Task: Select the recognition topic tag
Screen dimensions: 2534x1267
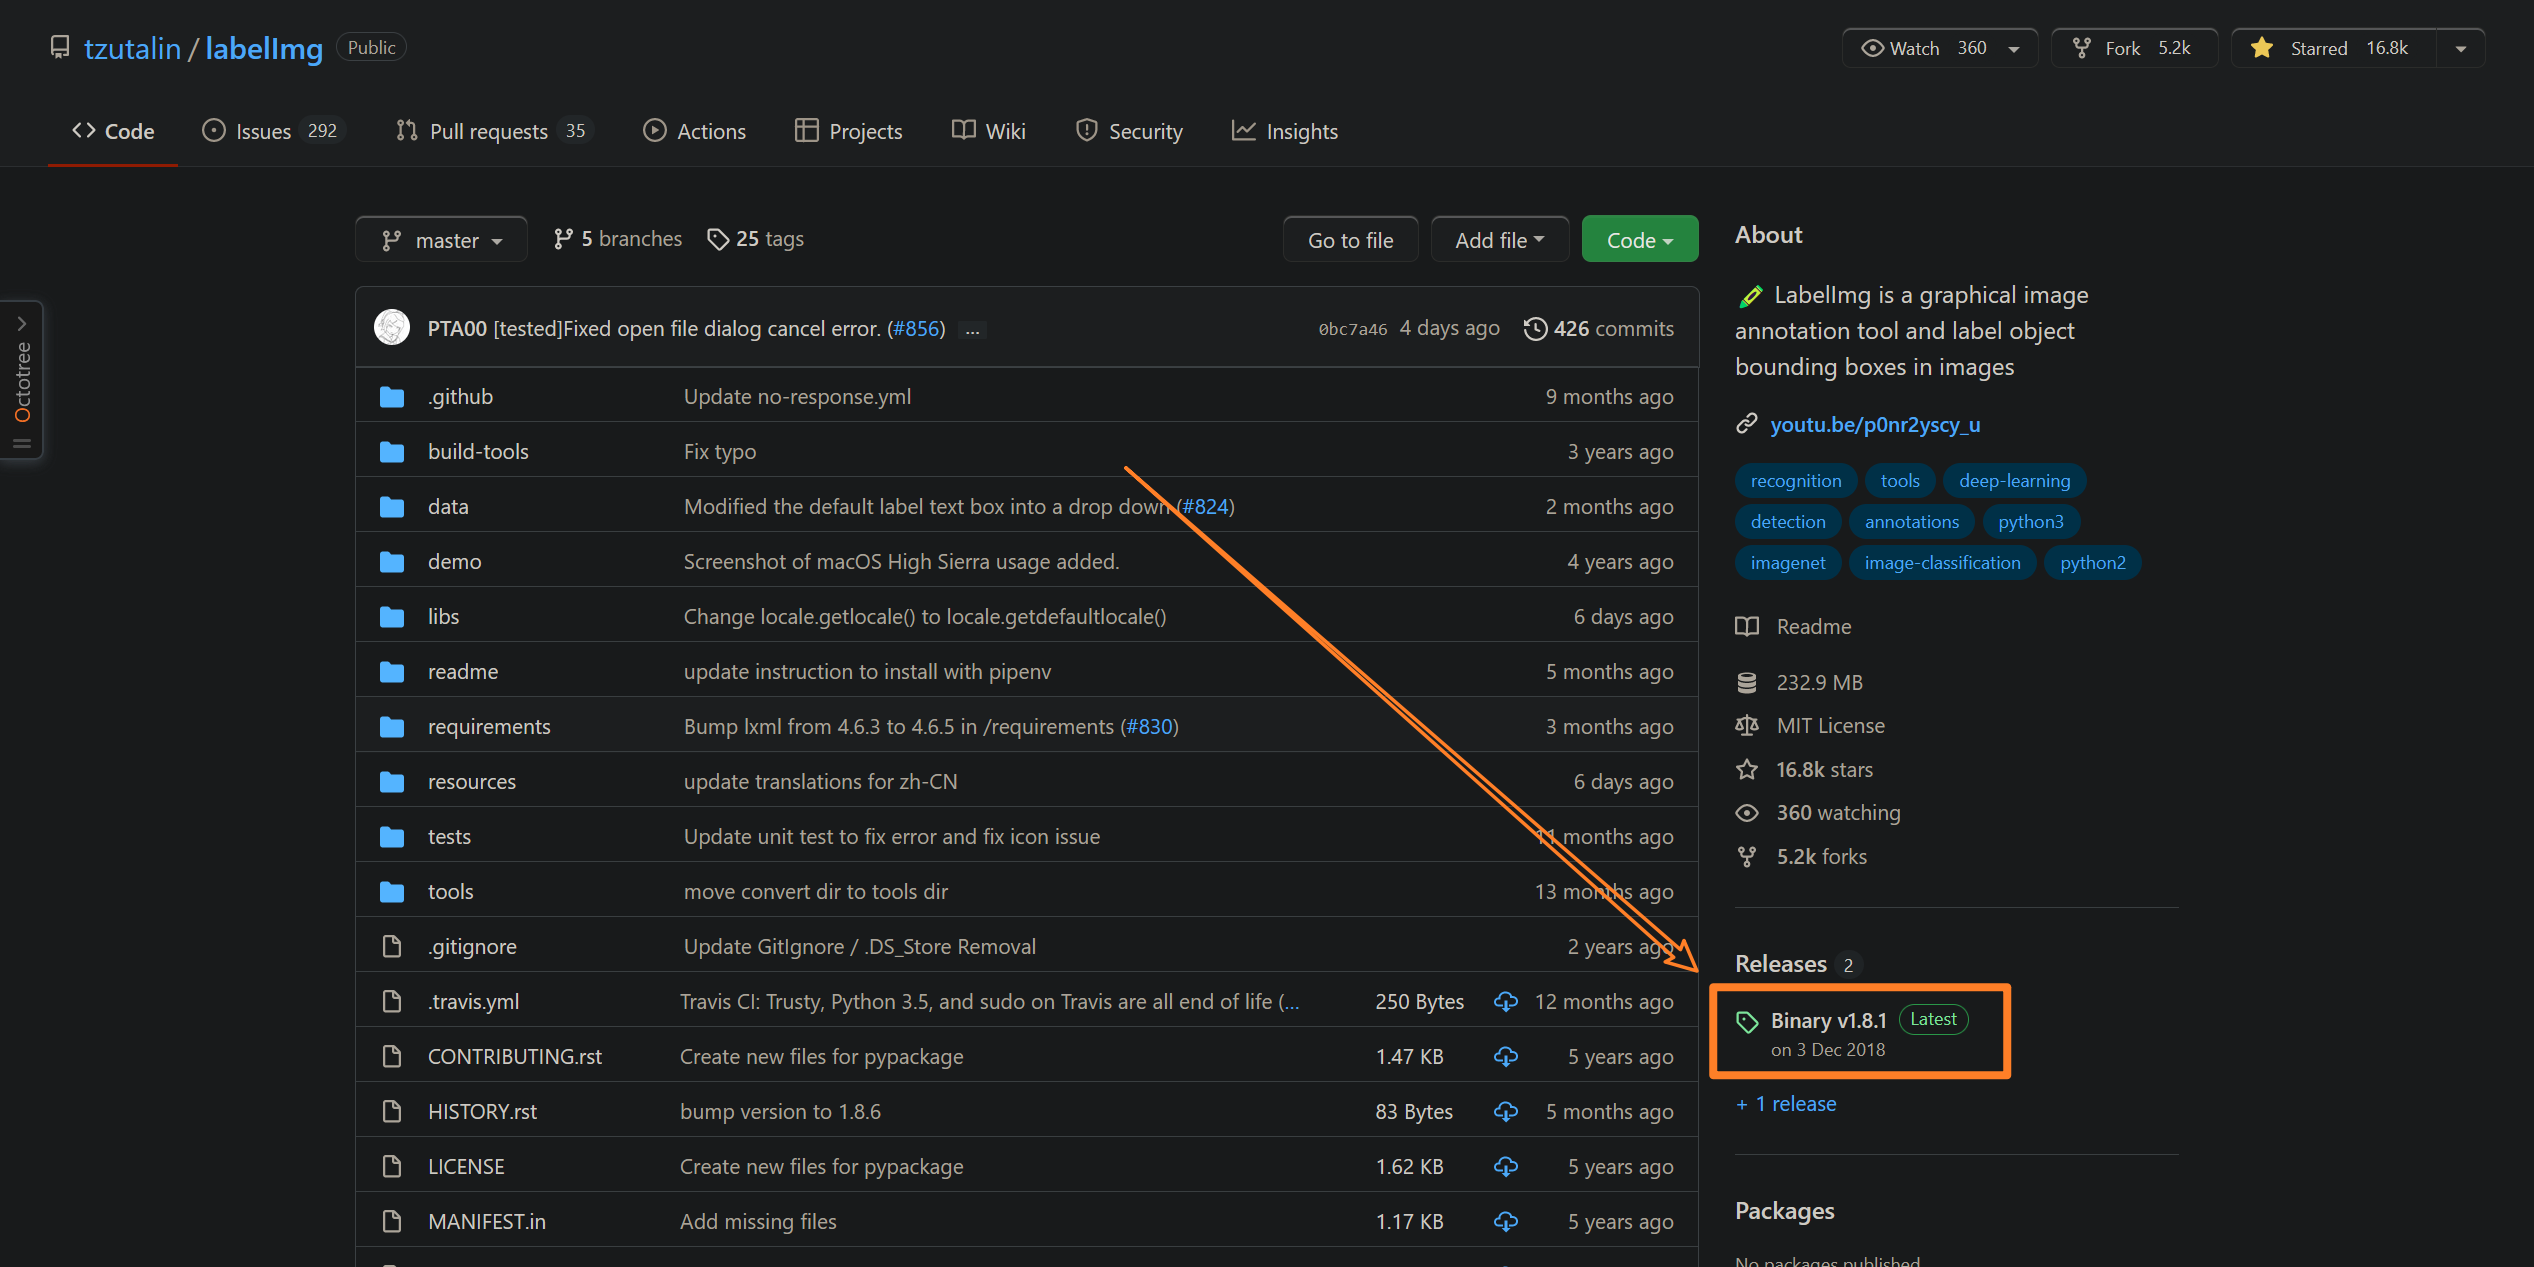Action: (x=1795, y=481)
